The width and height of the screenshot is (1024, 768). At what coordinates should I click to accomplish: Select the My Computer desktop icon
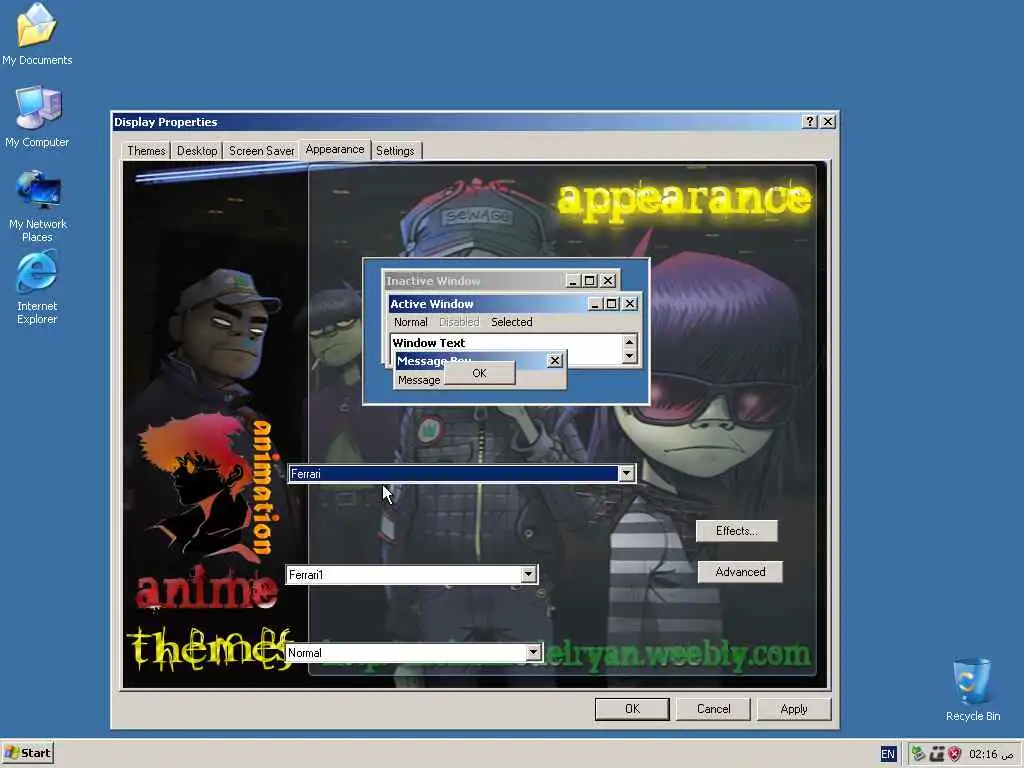(37, 117)
